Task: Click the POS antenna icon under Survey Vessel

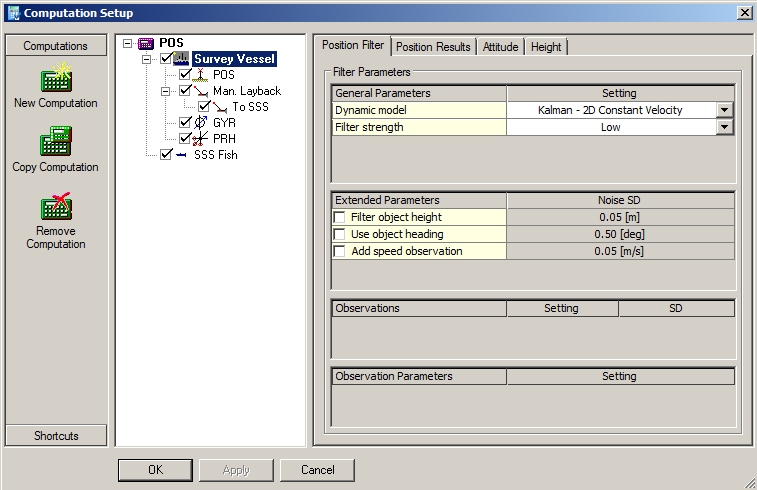Action: 200,75
